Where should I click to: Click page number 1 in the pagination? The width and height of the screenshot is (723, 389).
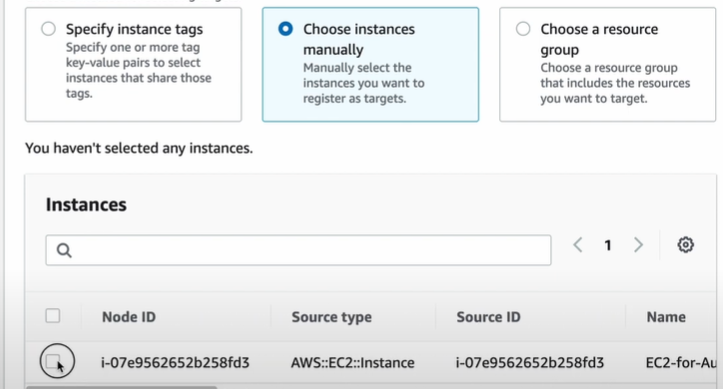pyautogui.click(x=608, y=245)
